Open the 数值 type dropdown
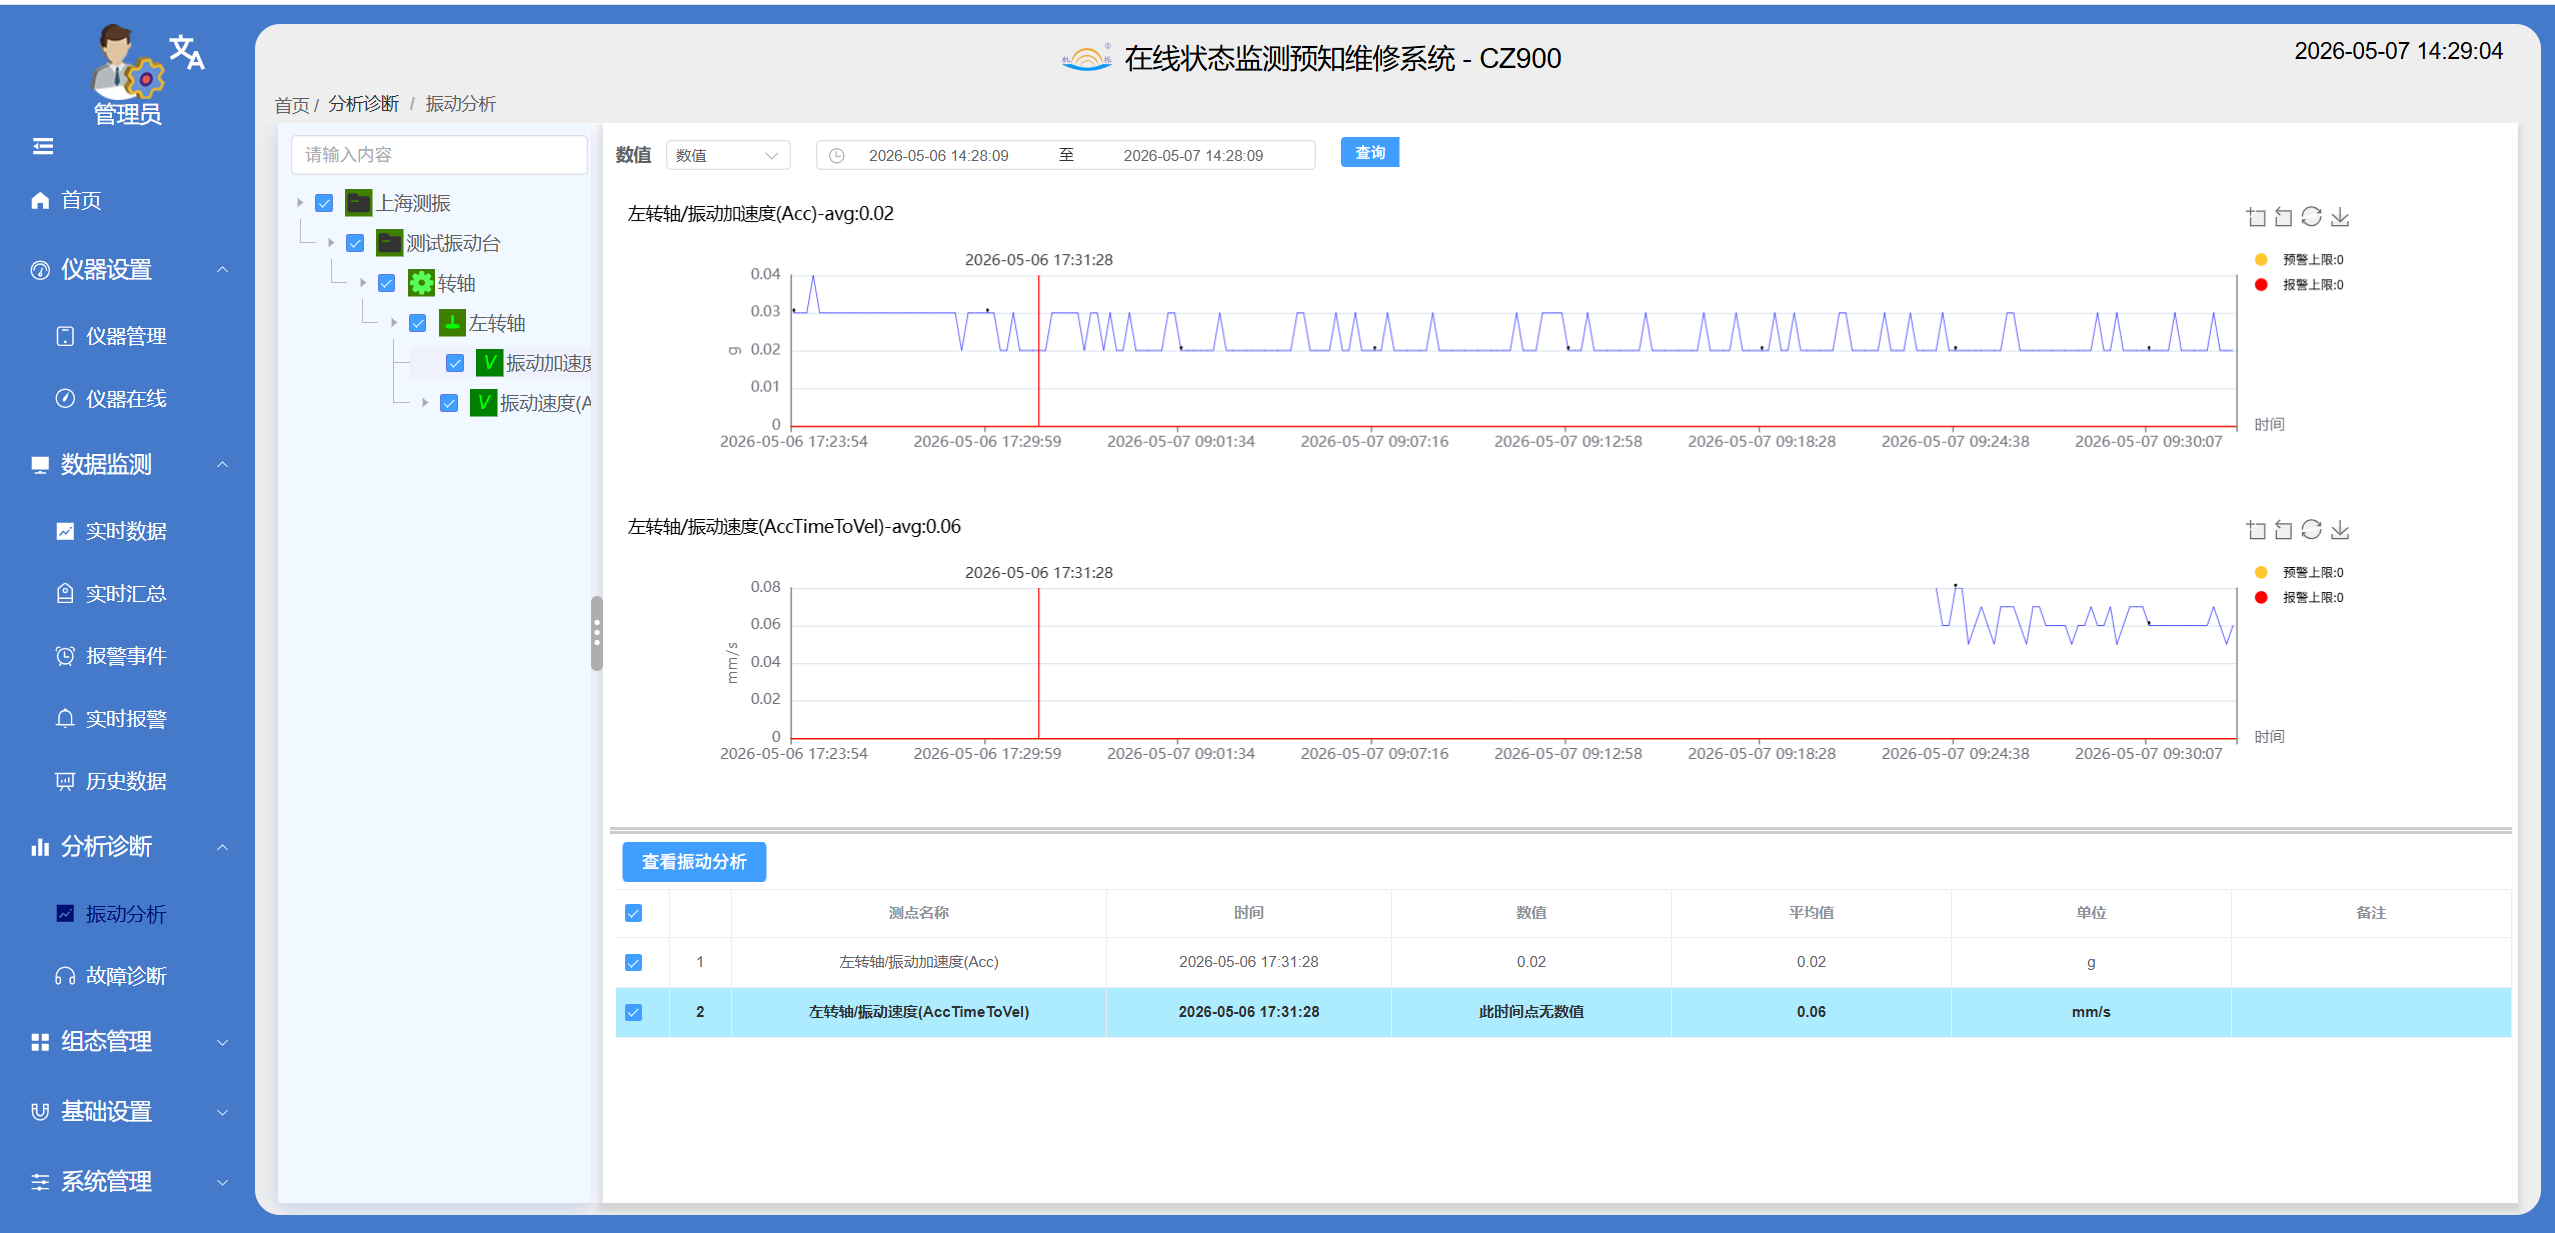The image size is (2555, 1233). click(x=727, y=156)
